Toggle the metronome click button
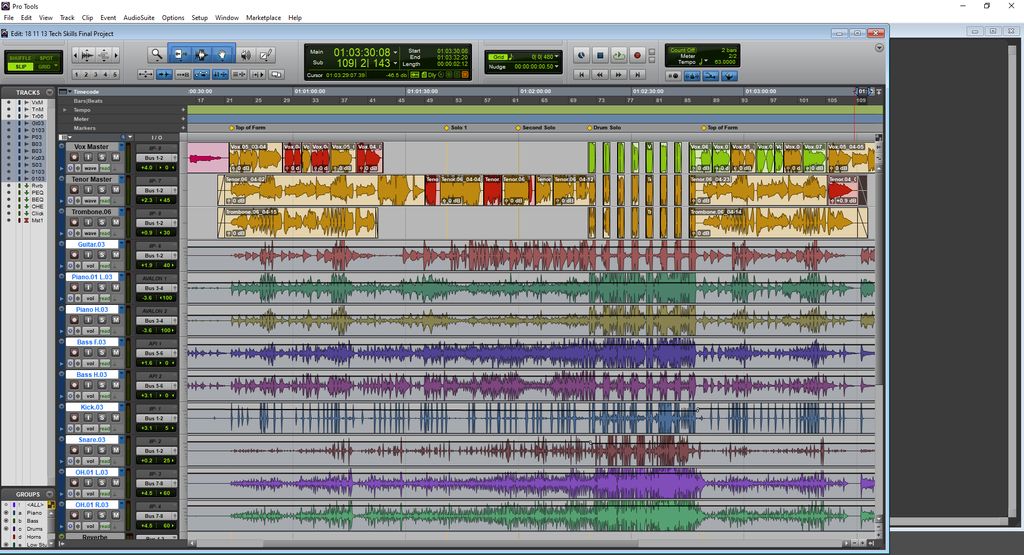Image resolution: width=1024 pixels, height=555 pixels. [x=692, y=76]
